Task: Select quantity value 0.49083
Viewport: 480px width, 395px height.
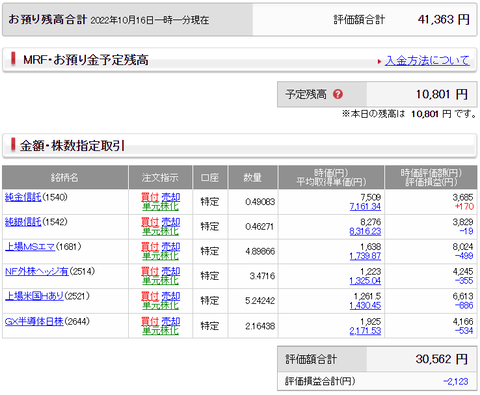Action: 260,202
